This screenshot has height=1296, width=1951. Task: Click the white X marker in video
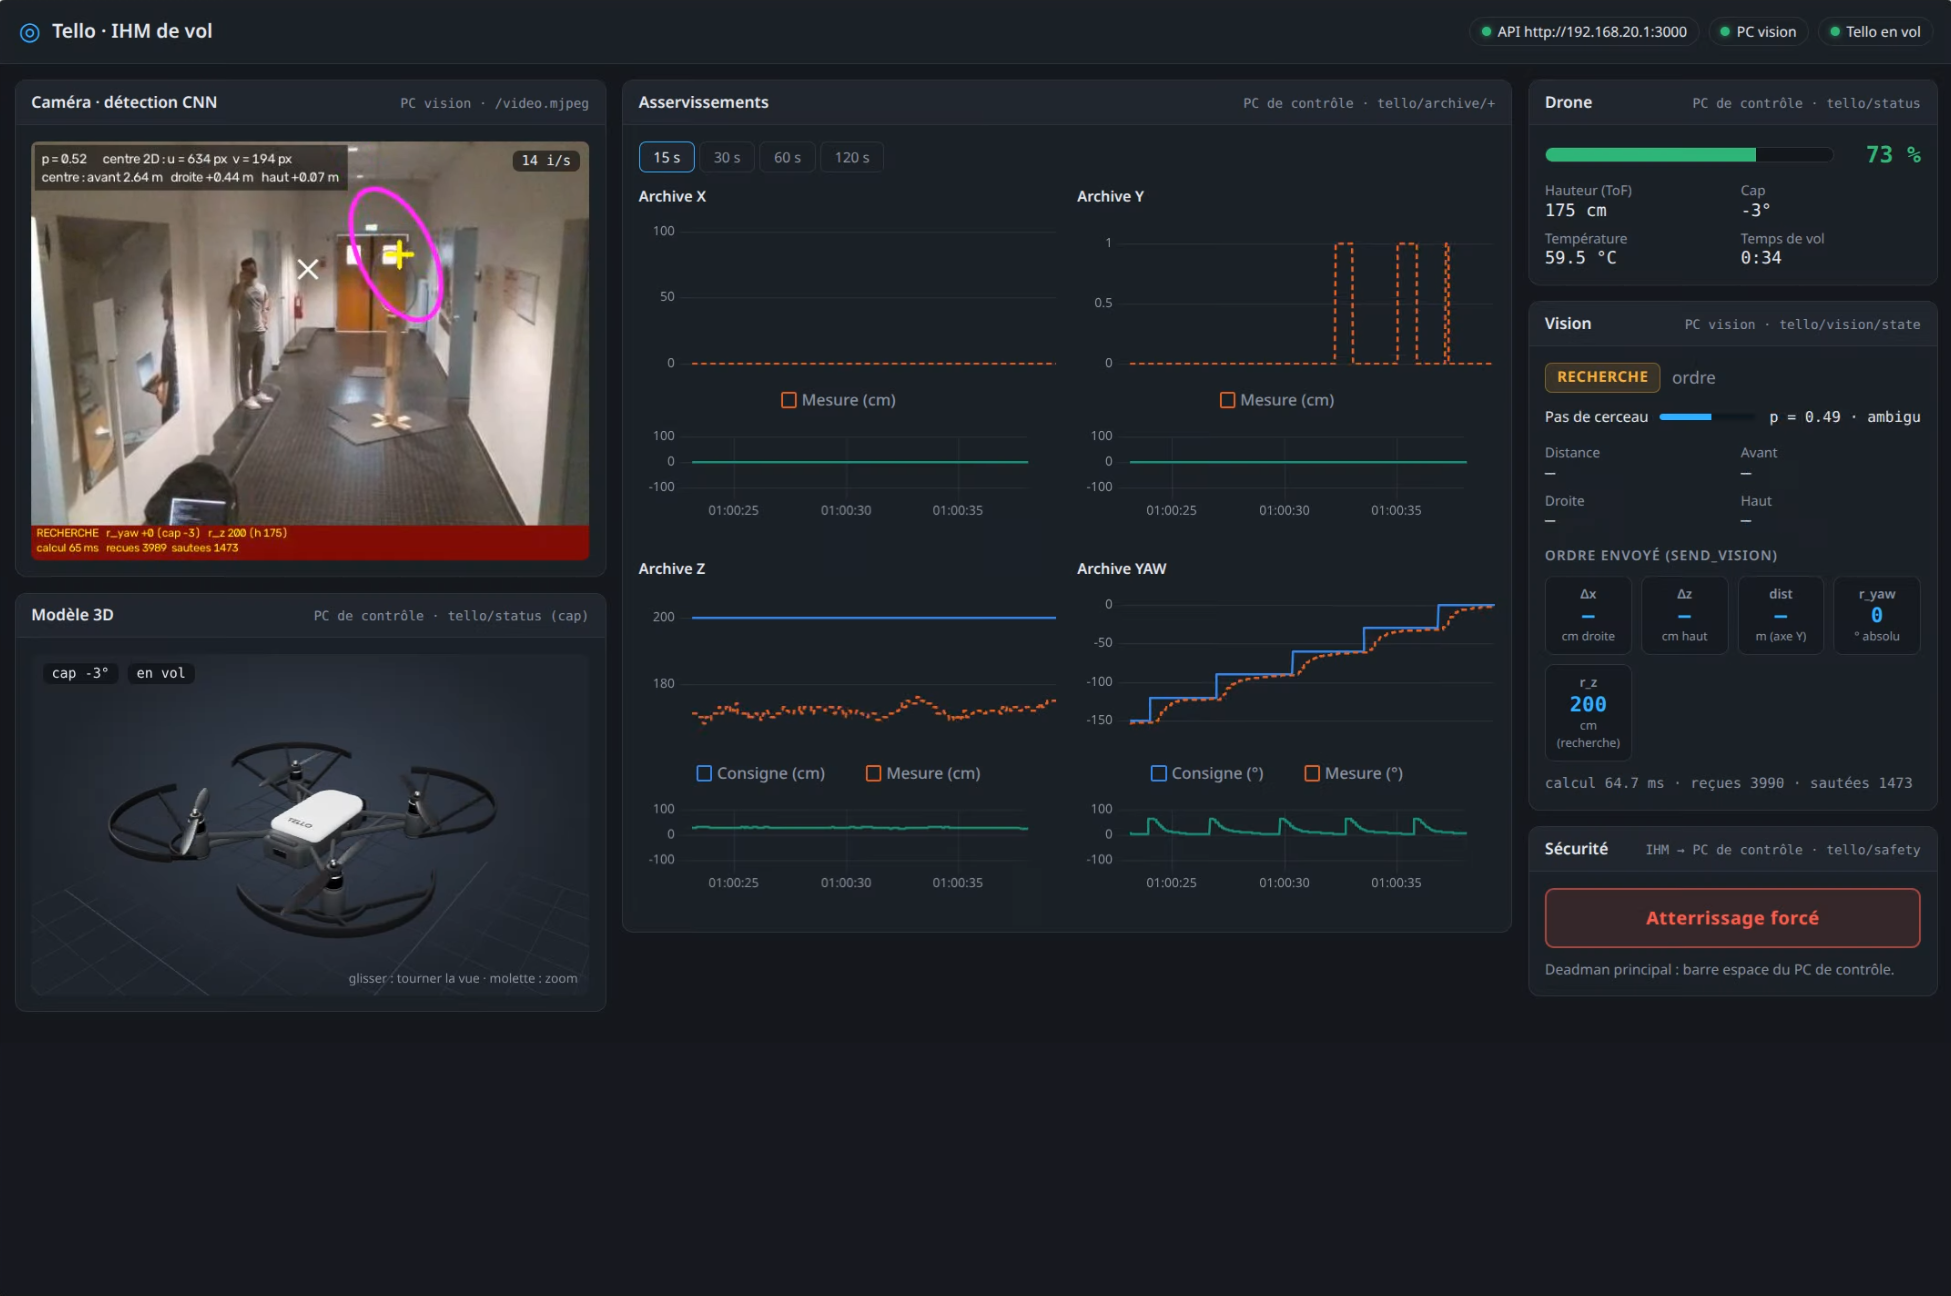tap(308, 269)
